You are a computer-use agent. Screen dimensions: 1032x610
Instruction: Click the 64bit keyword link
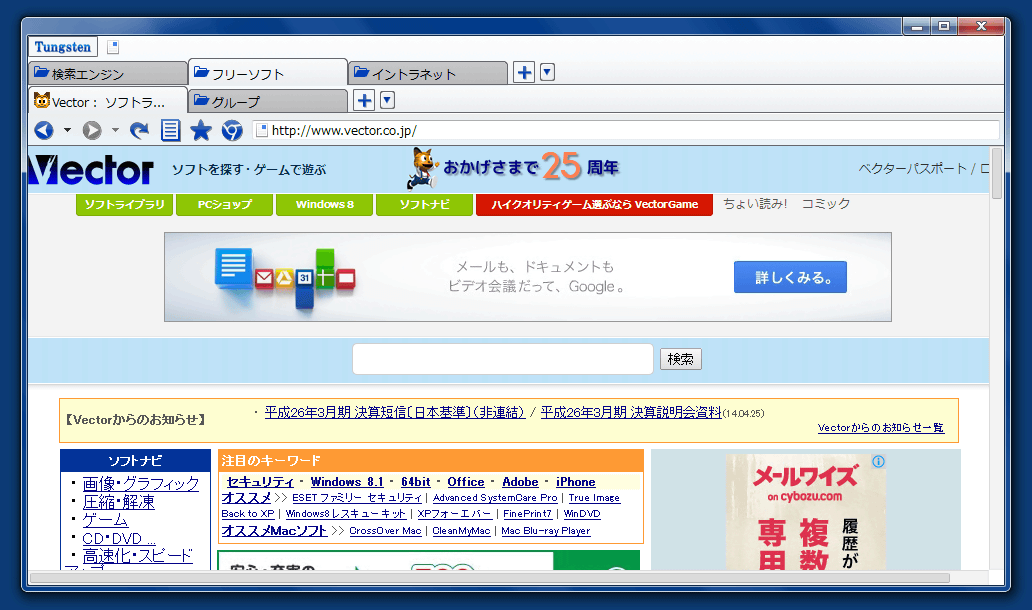[x=415, y=482]
